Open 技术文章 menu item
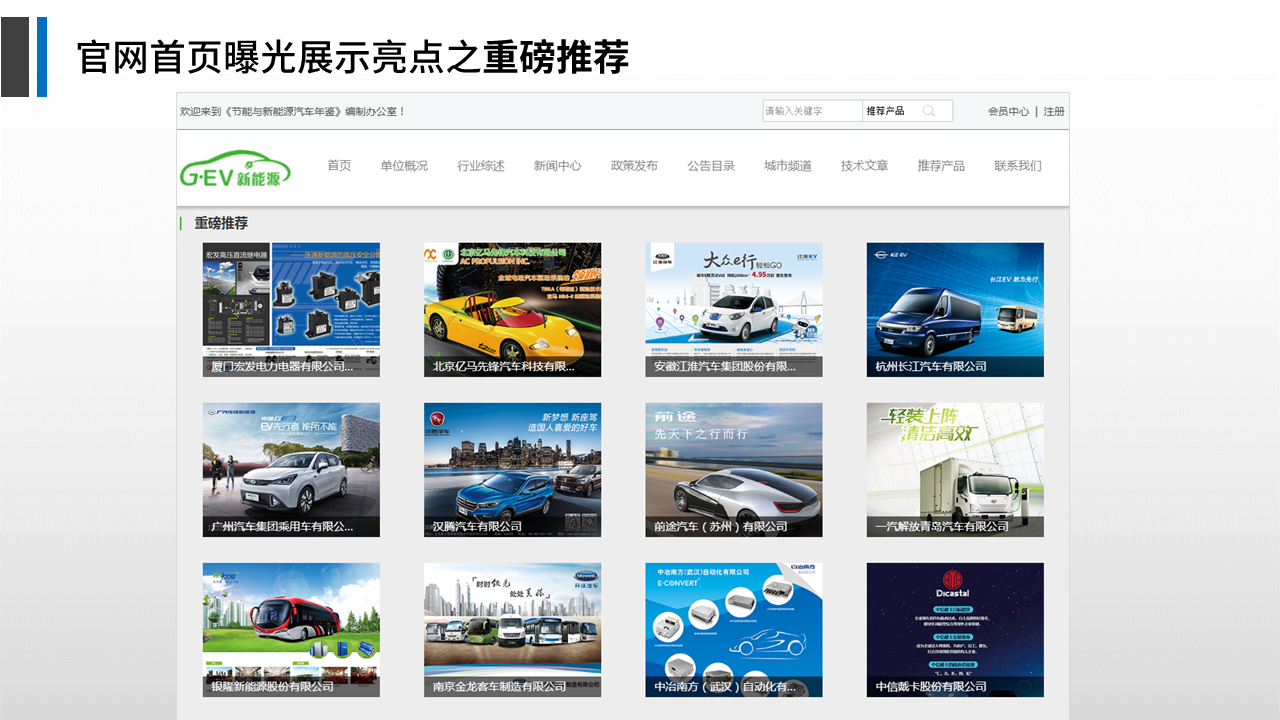The height and width of the screenshot is (720, 1280). point(864,166)
